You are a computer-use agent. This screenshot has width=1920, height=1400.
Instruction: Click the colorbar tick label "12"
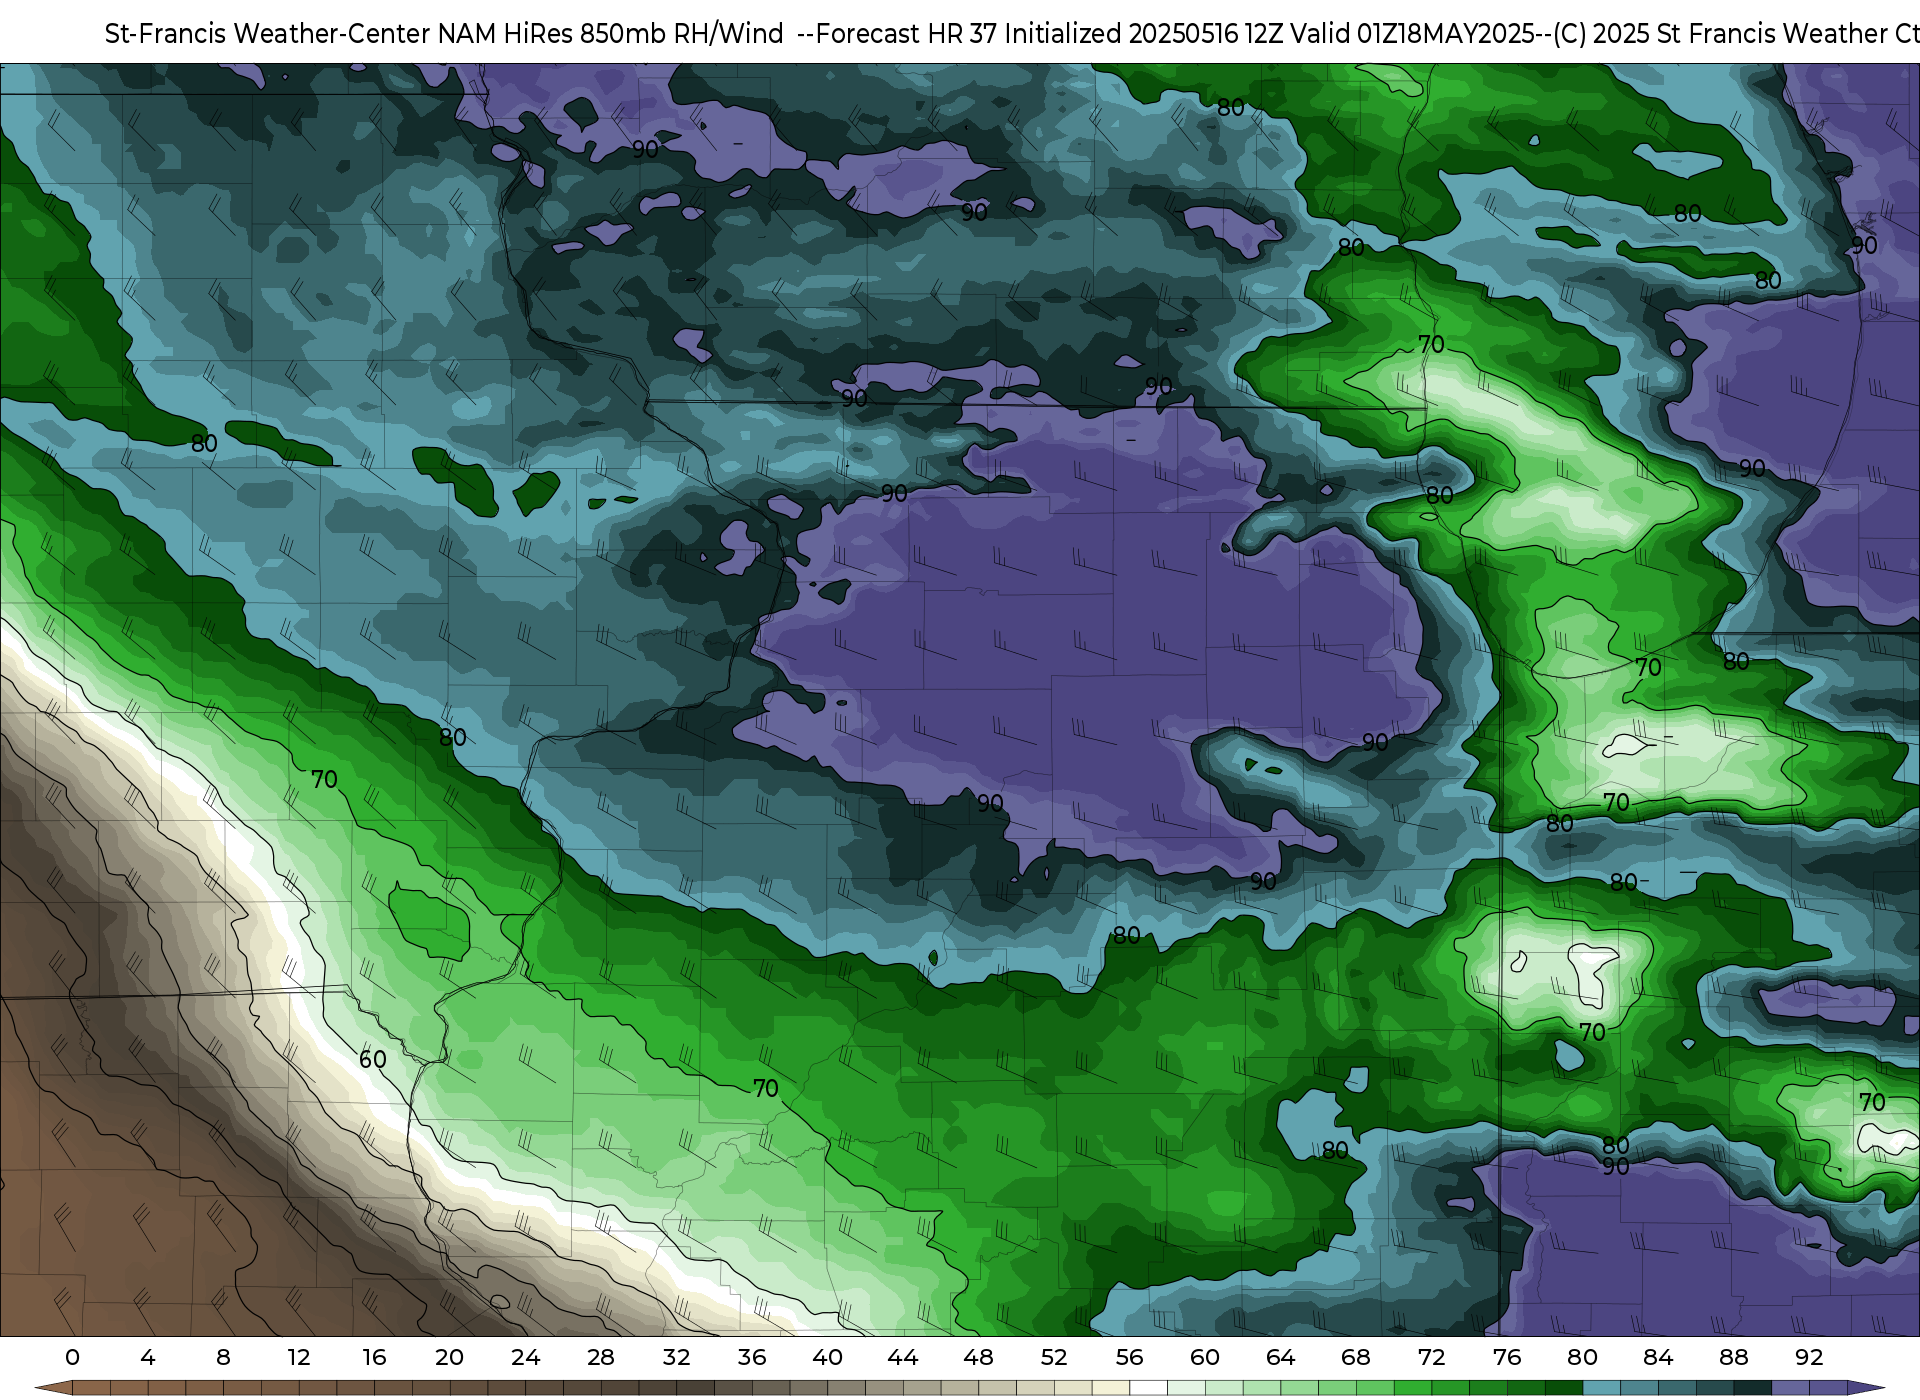299,1357
